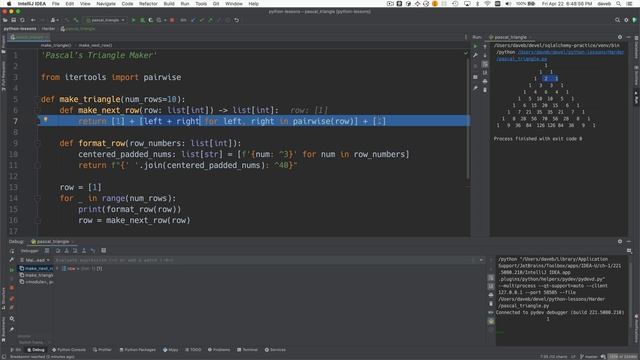This screenshot has width=640, height=360.
Task: Click the open folder icon in the toolbar
Action: (x=5, y=20)
